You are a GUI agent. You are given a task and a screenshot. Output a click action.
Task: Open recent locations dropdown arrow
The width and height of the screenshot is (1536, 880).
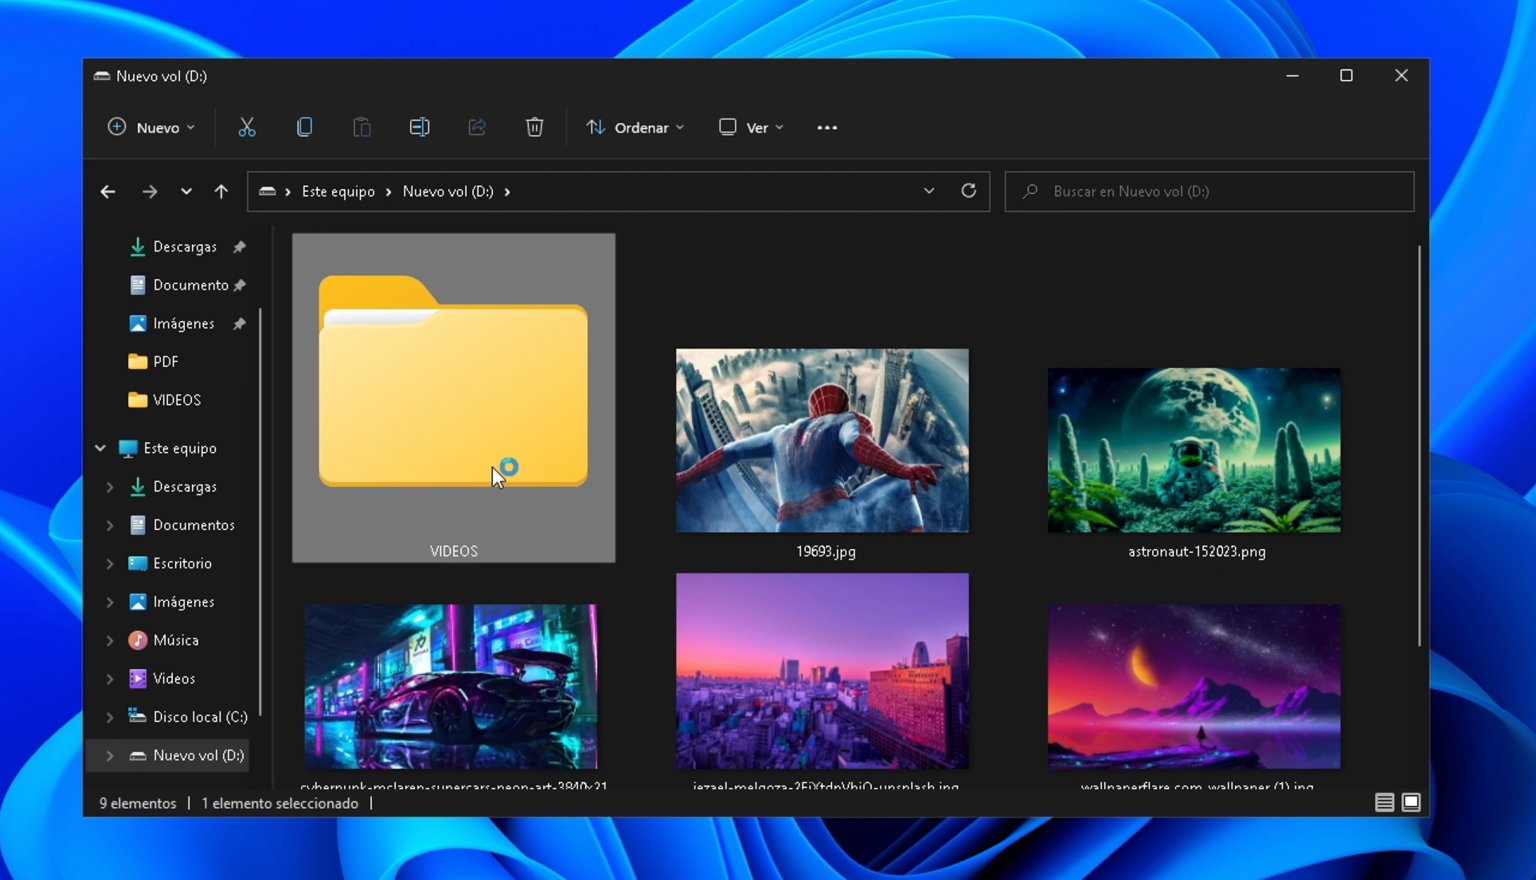pyautogui.click(x=186, y=191)
